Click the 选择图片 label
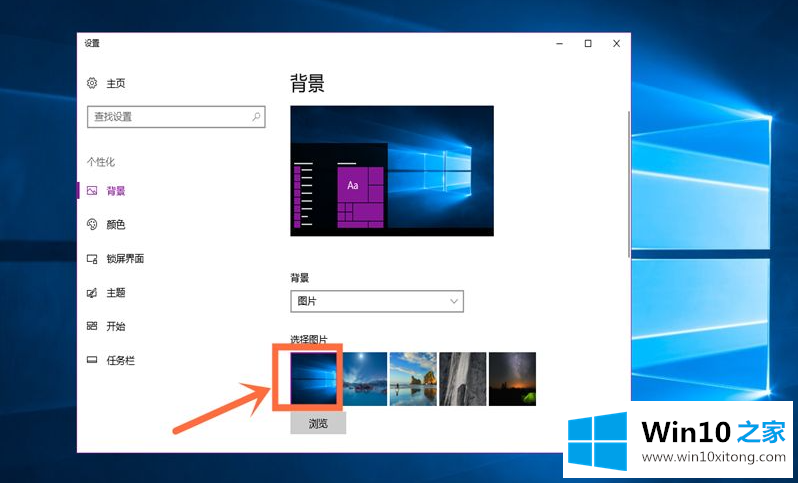 point(309,339)
